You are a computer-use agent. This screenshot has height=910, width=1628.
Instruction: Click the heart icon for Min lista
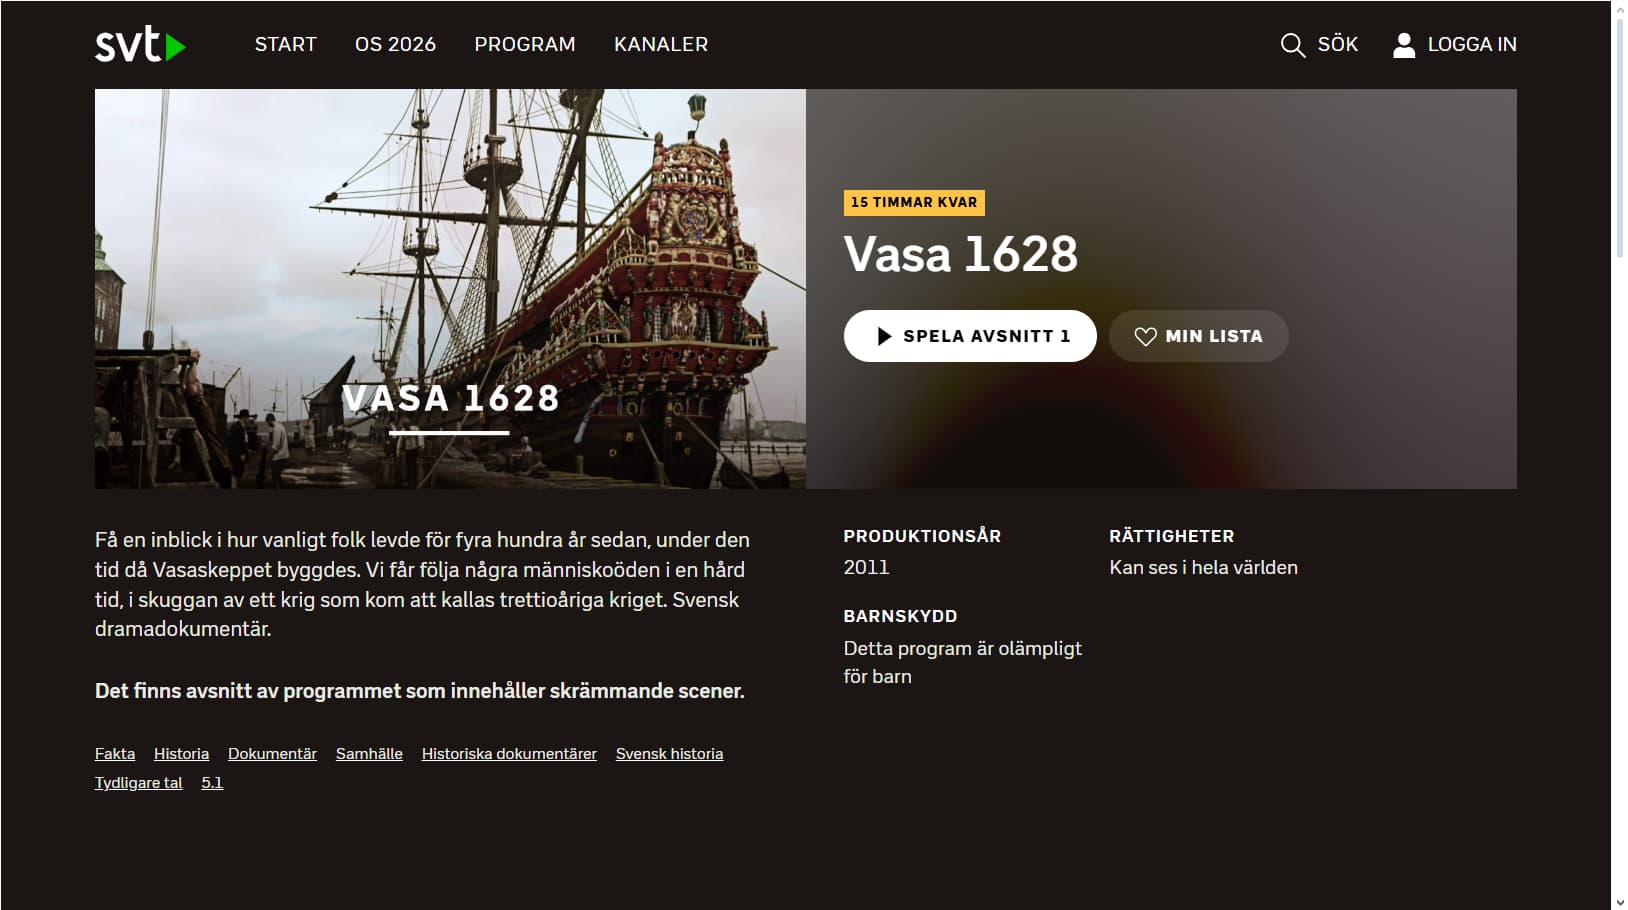point(1145,337)
